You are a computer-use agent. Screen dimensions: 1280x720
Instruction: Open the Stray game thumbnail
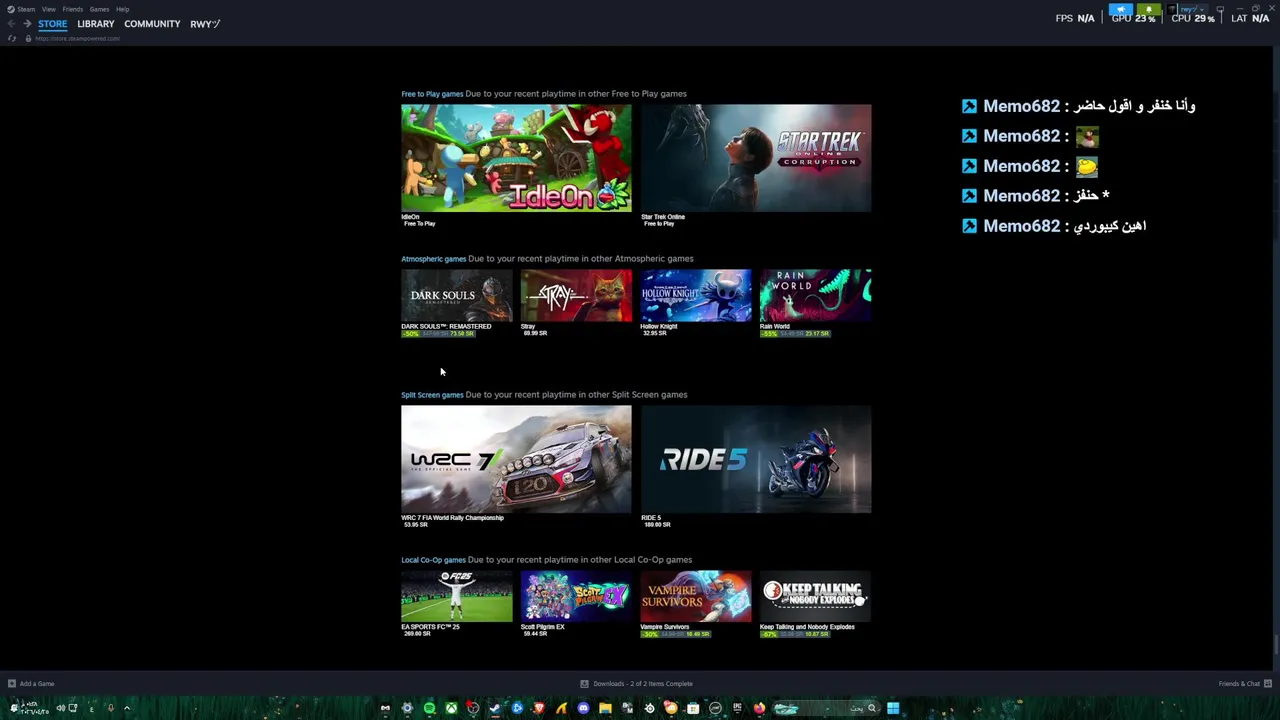tap(576, 295)
